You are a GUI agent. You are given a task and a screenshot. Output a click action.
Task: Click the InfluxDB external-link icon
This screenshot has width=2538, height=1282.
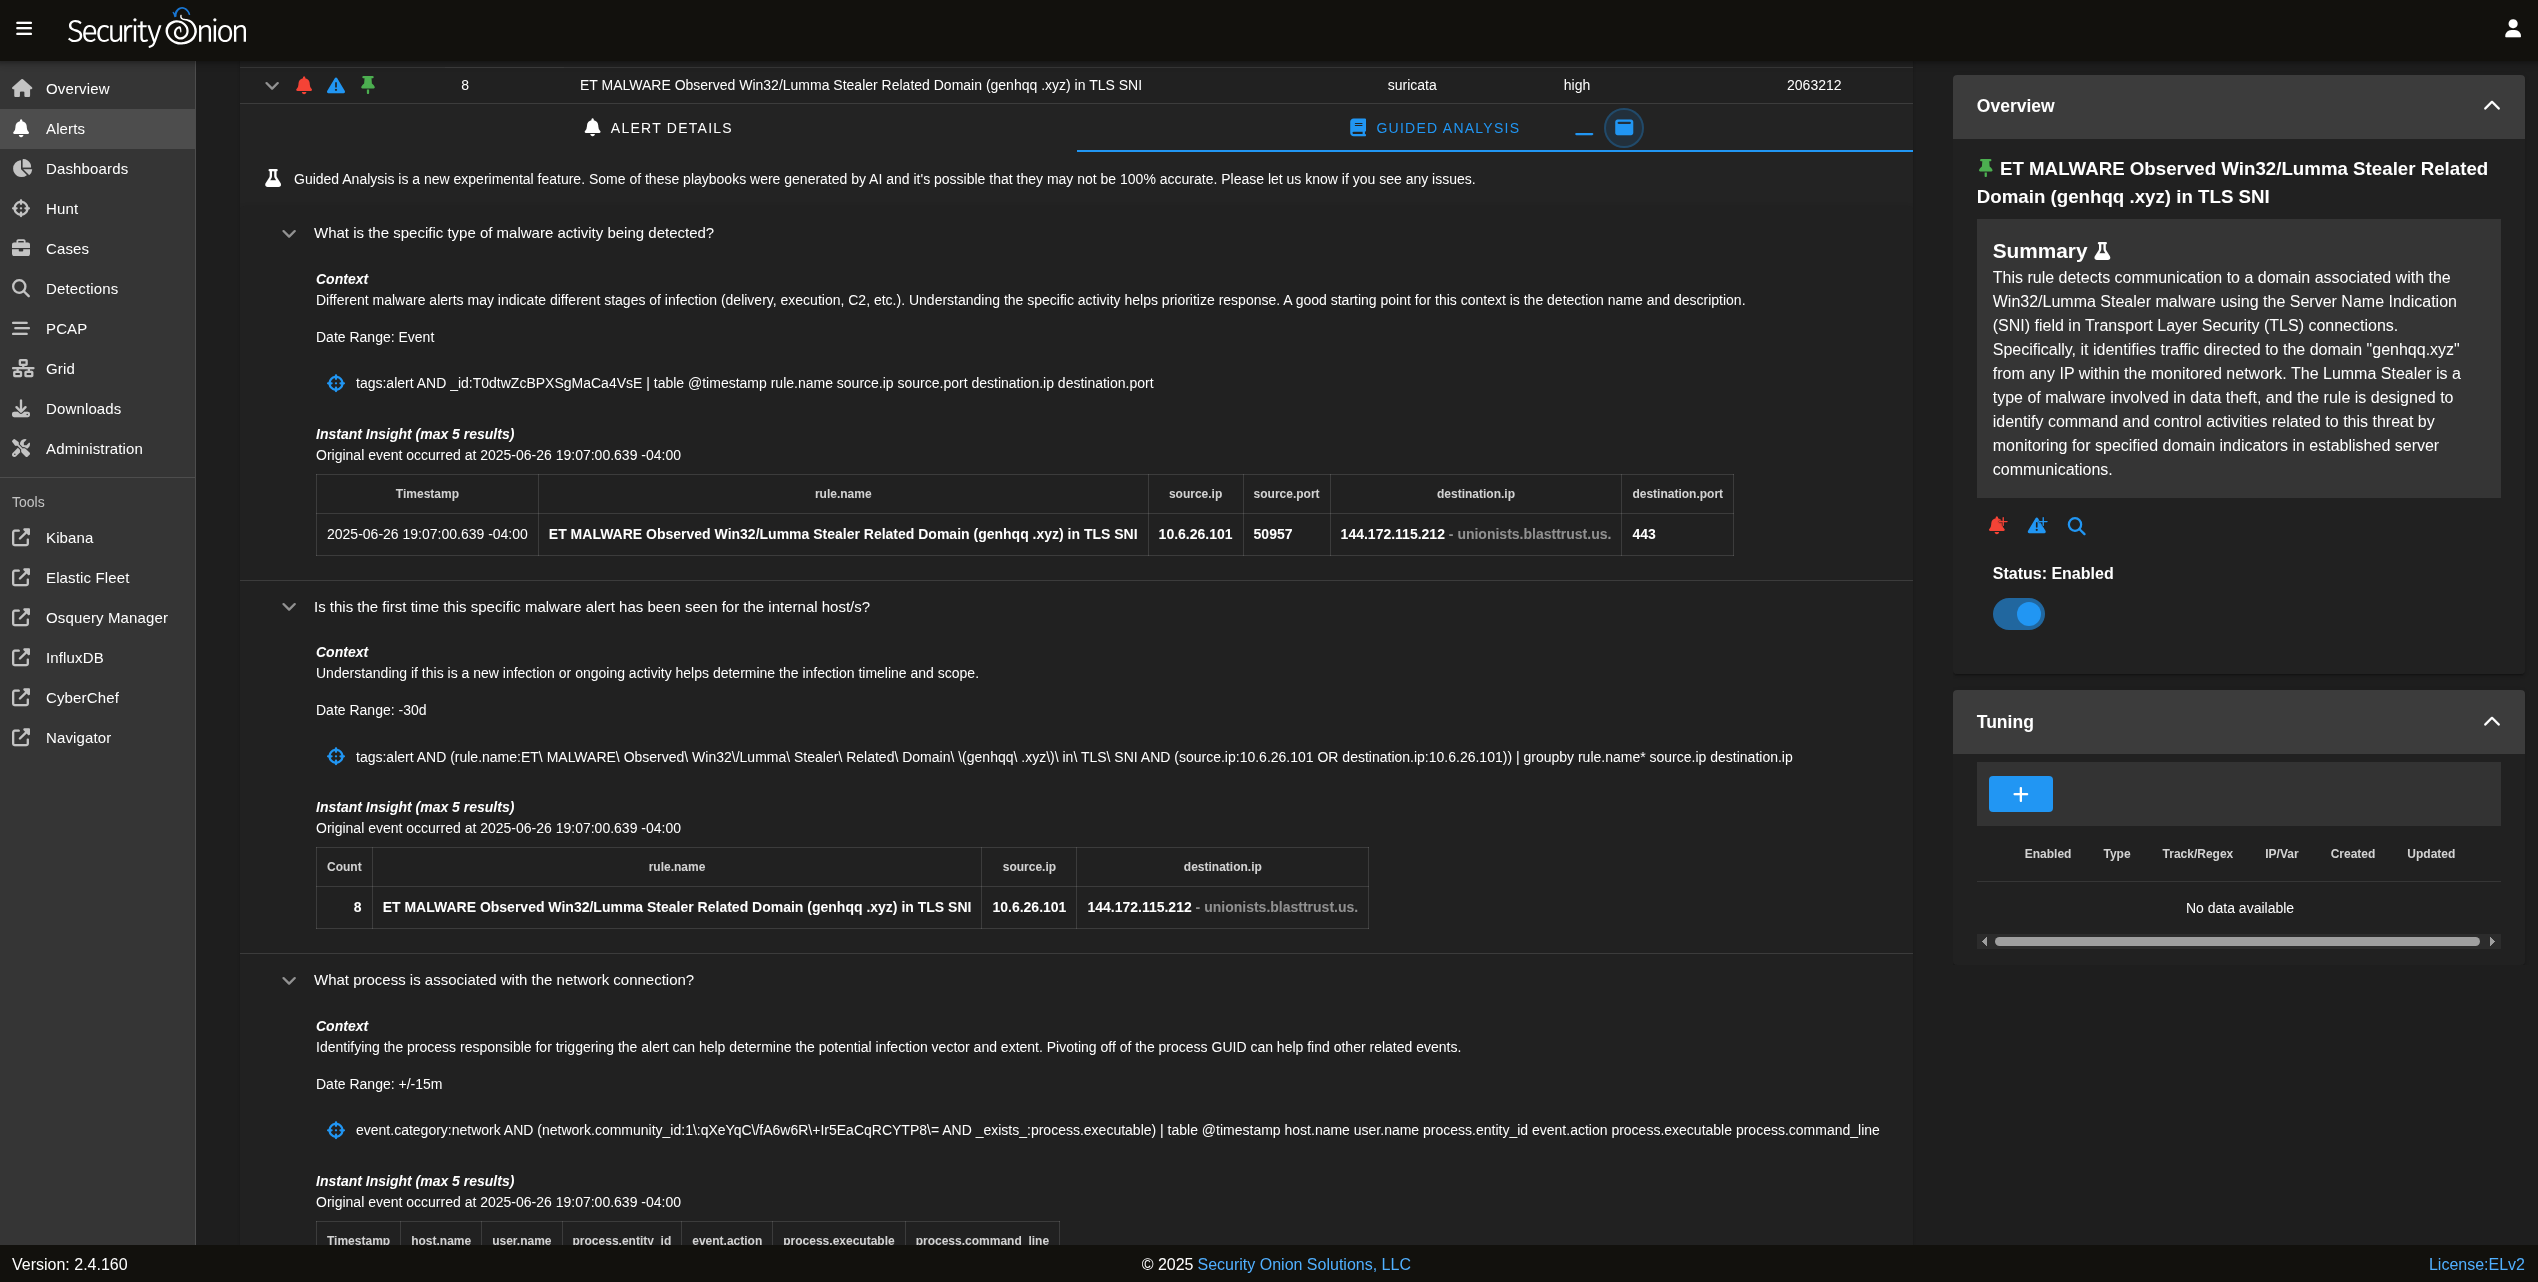[x=21, y=657]
